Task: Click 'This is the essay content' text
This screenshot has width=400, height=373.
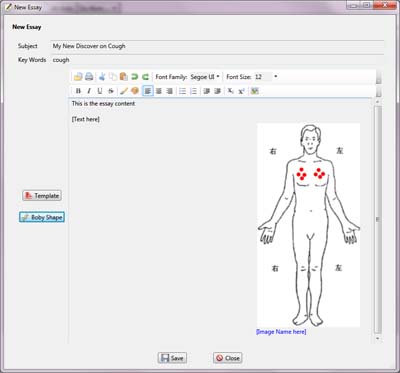Action: point(104,104)
